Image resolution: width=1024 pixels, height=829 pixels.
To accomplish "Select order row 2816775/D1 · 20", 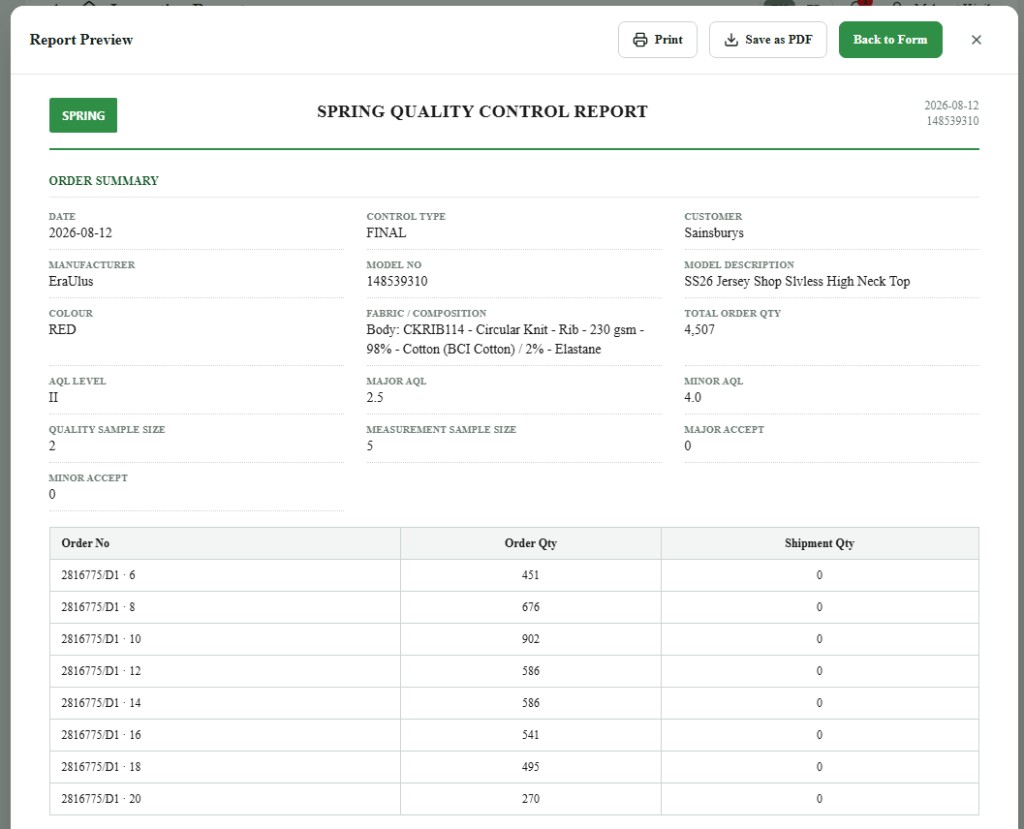I will tap(514, 799).
